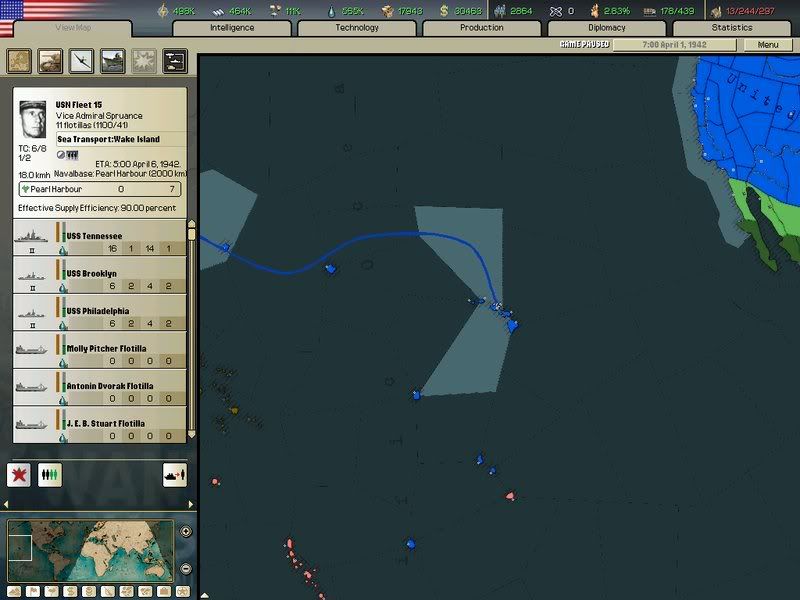
Task: Select the air units (plane) filter icon
Action: coord(81,62)
